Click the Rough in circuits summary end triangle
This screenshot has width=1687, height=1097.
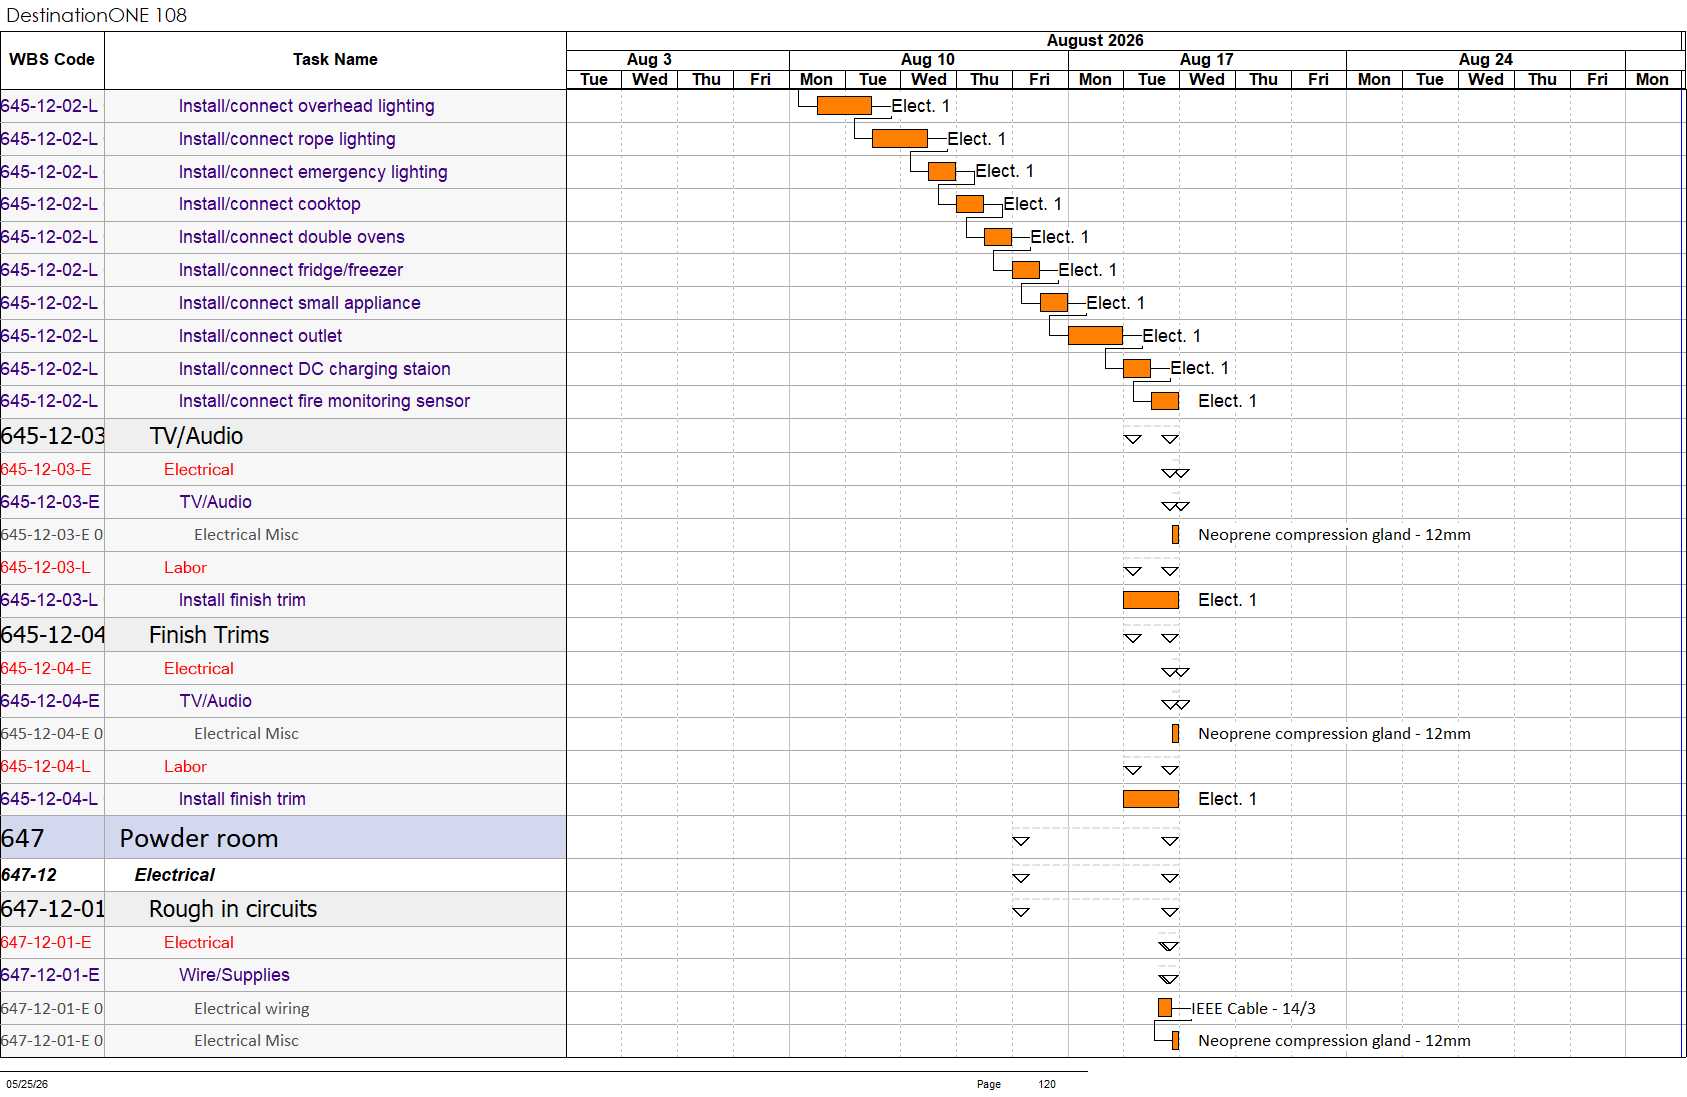pyautogui.click(x=1170, y=912)
